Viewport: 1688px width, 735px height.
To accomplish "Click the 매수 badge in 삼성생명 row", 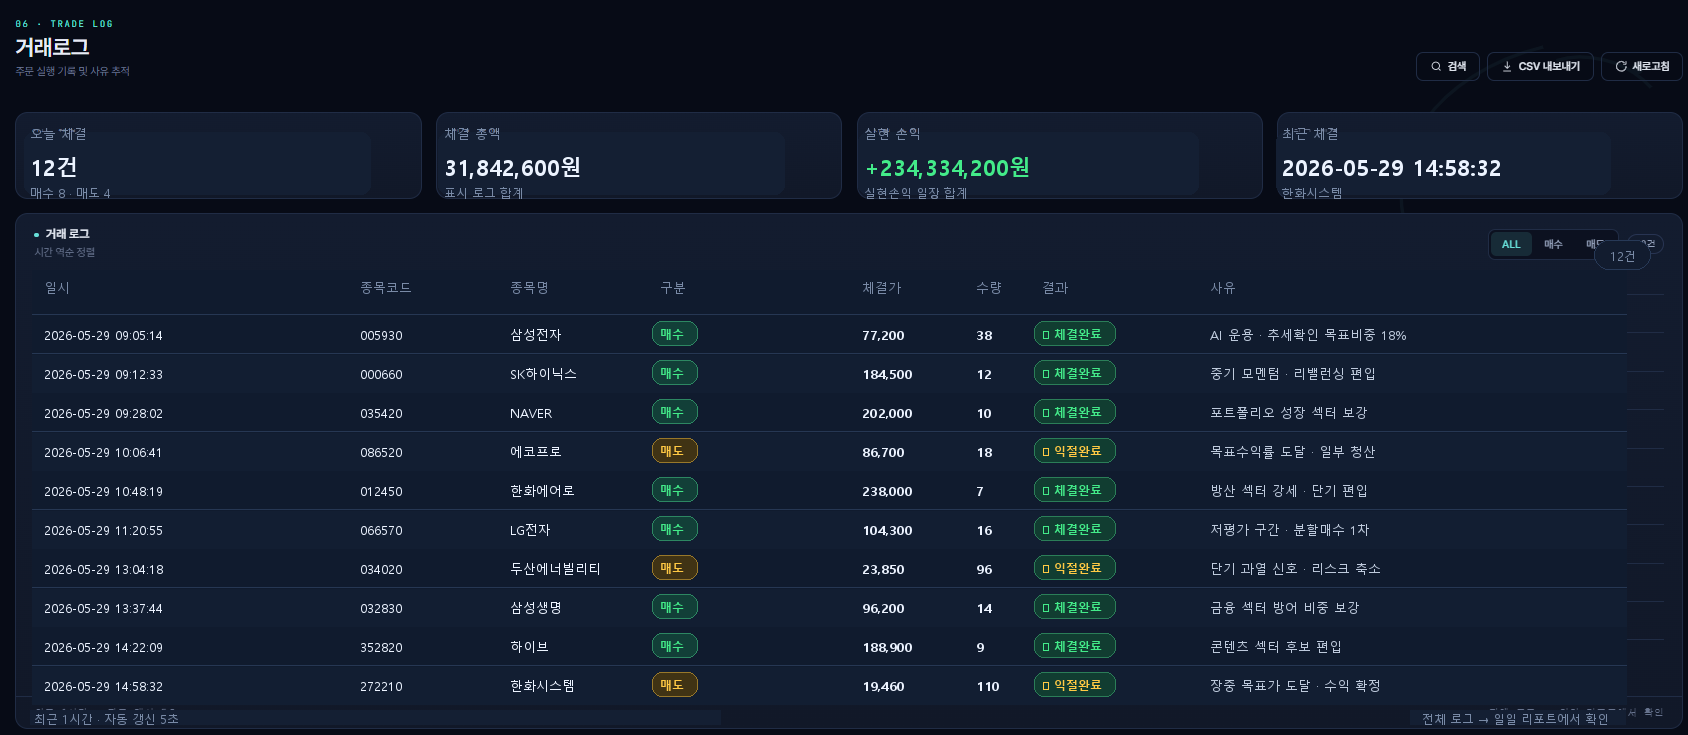I will coord(675,607).
